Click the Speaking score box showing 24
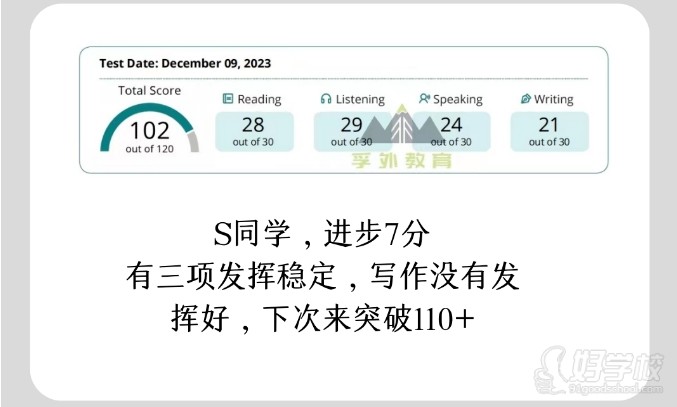677x407 pixels. pyautogui.click(x=451, y=132)
